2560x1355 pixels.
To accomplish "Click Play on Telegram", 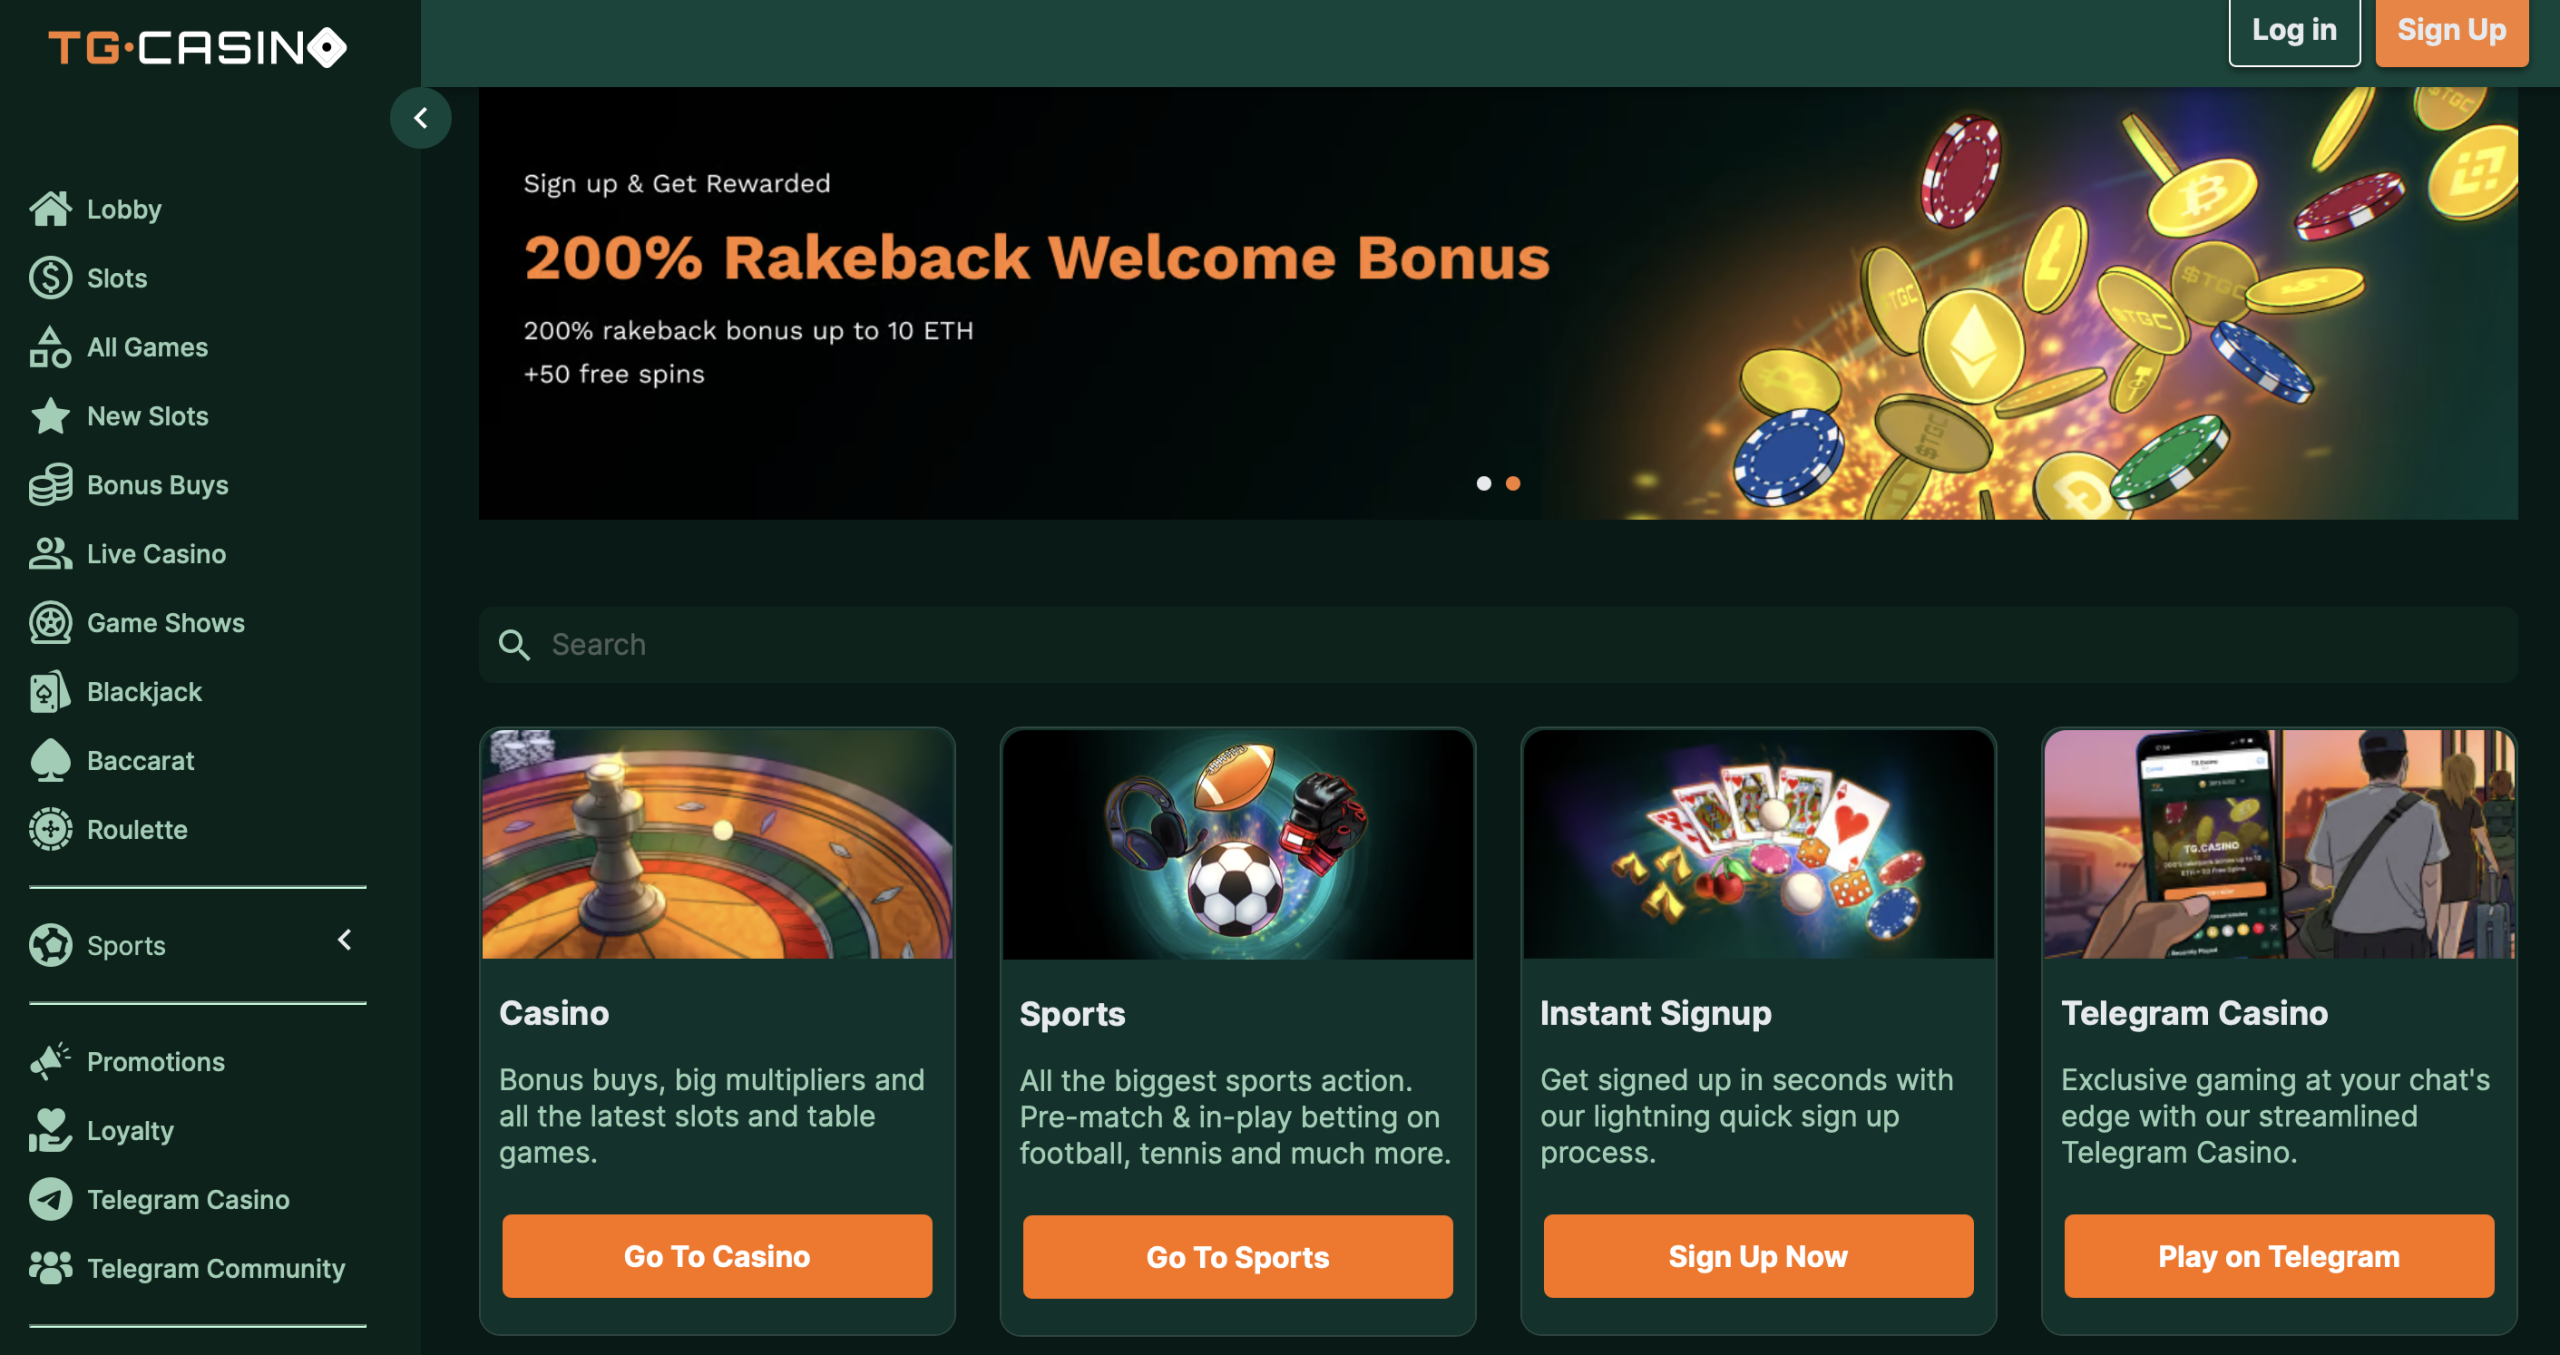I will 2279,1256.
